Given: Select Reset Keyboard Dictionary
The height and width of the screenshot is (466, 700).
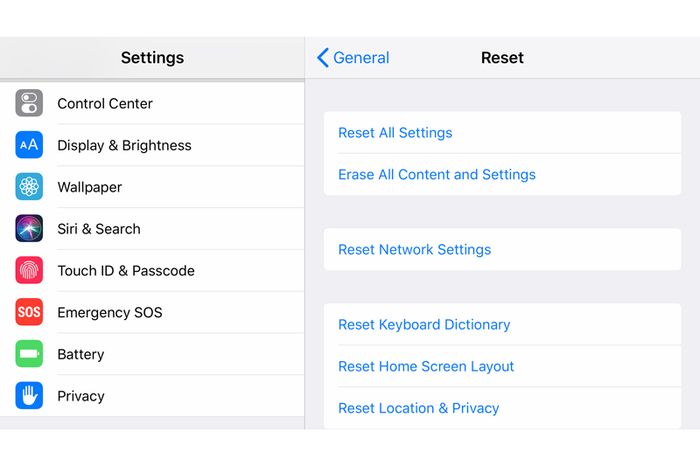Looking at the screenshot, I should point(424,325).
